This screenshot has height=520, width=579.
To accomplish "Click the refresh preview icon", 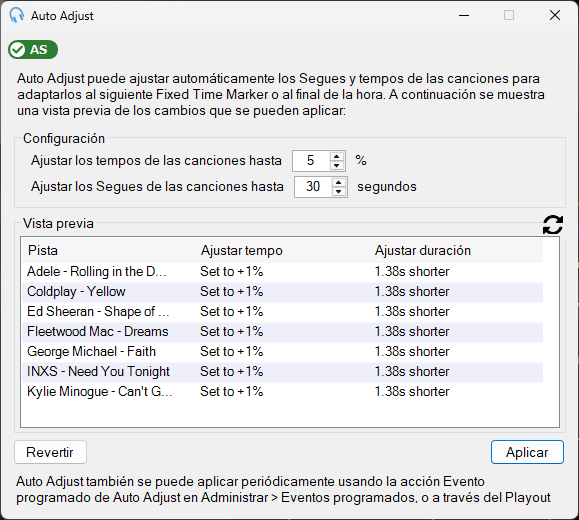I will pyautogui.click(x=552, y=224).
